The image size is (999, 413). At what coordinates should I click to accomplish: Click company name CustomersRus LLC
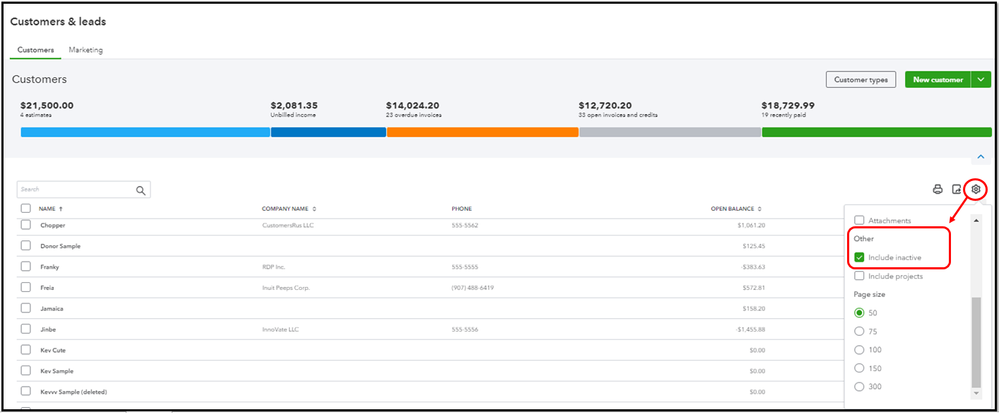pos(288,225)
